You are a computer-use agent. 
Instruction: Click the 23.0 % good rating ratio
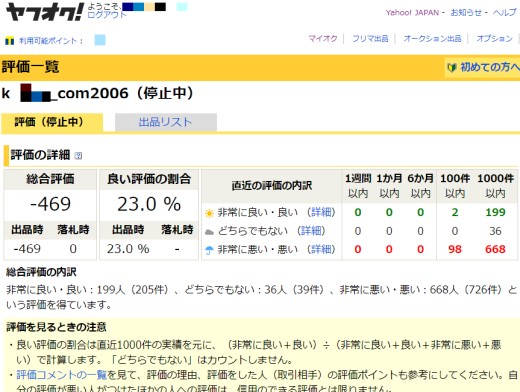coord(149,204)
